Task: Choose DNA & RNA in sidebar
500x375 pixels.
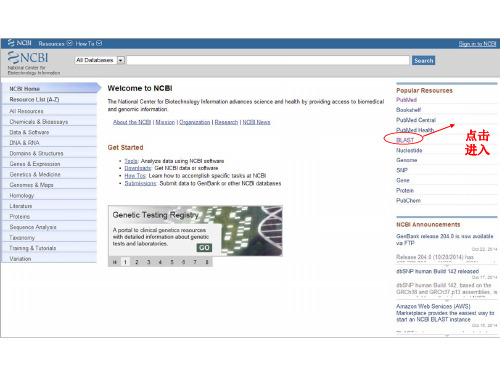Action: point(24,143)
